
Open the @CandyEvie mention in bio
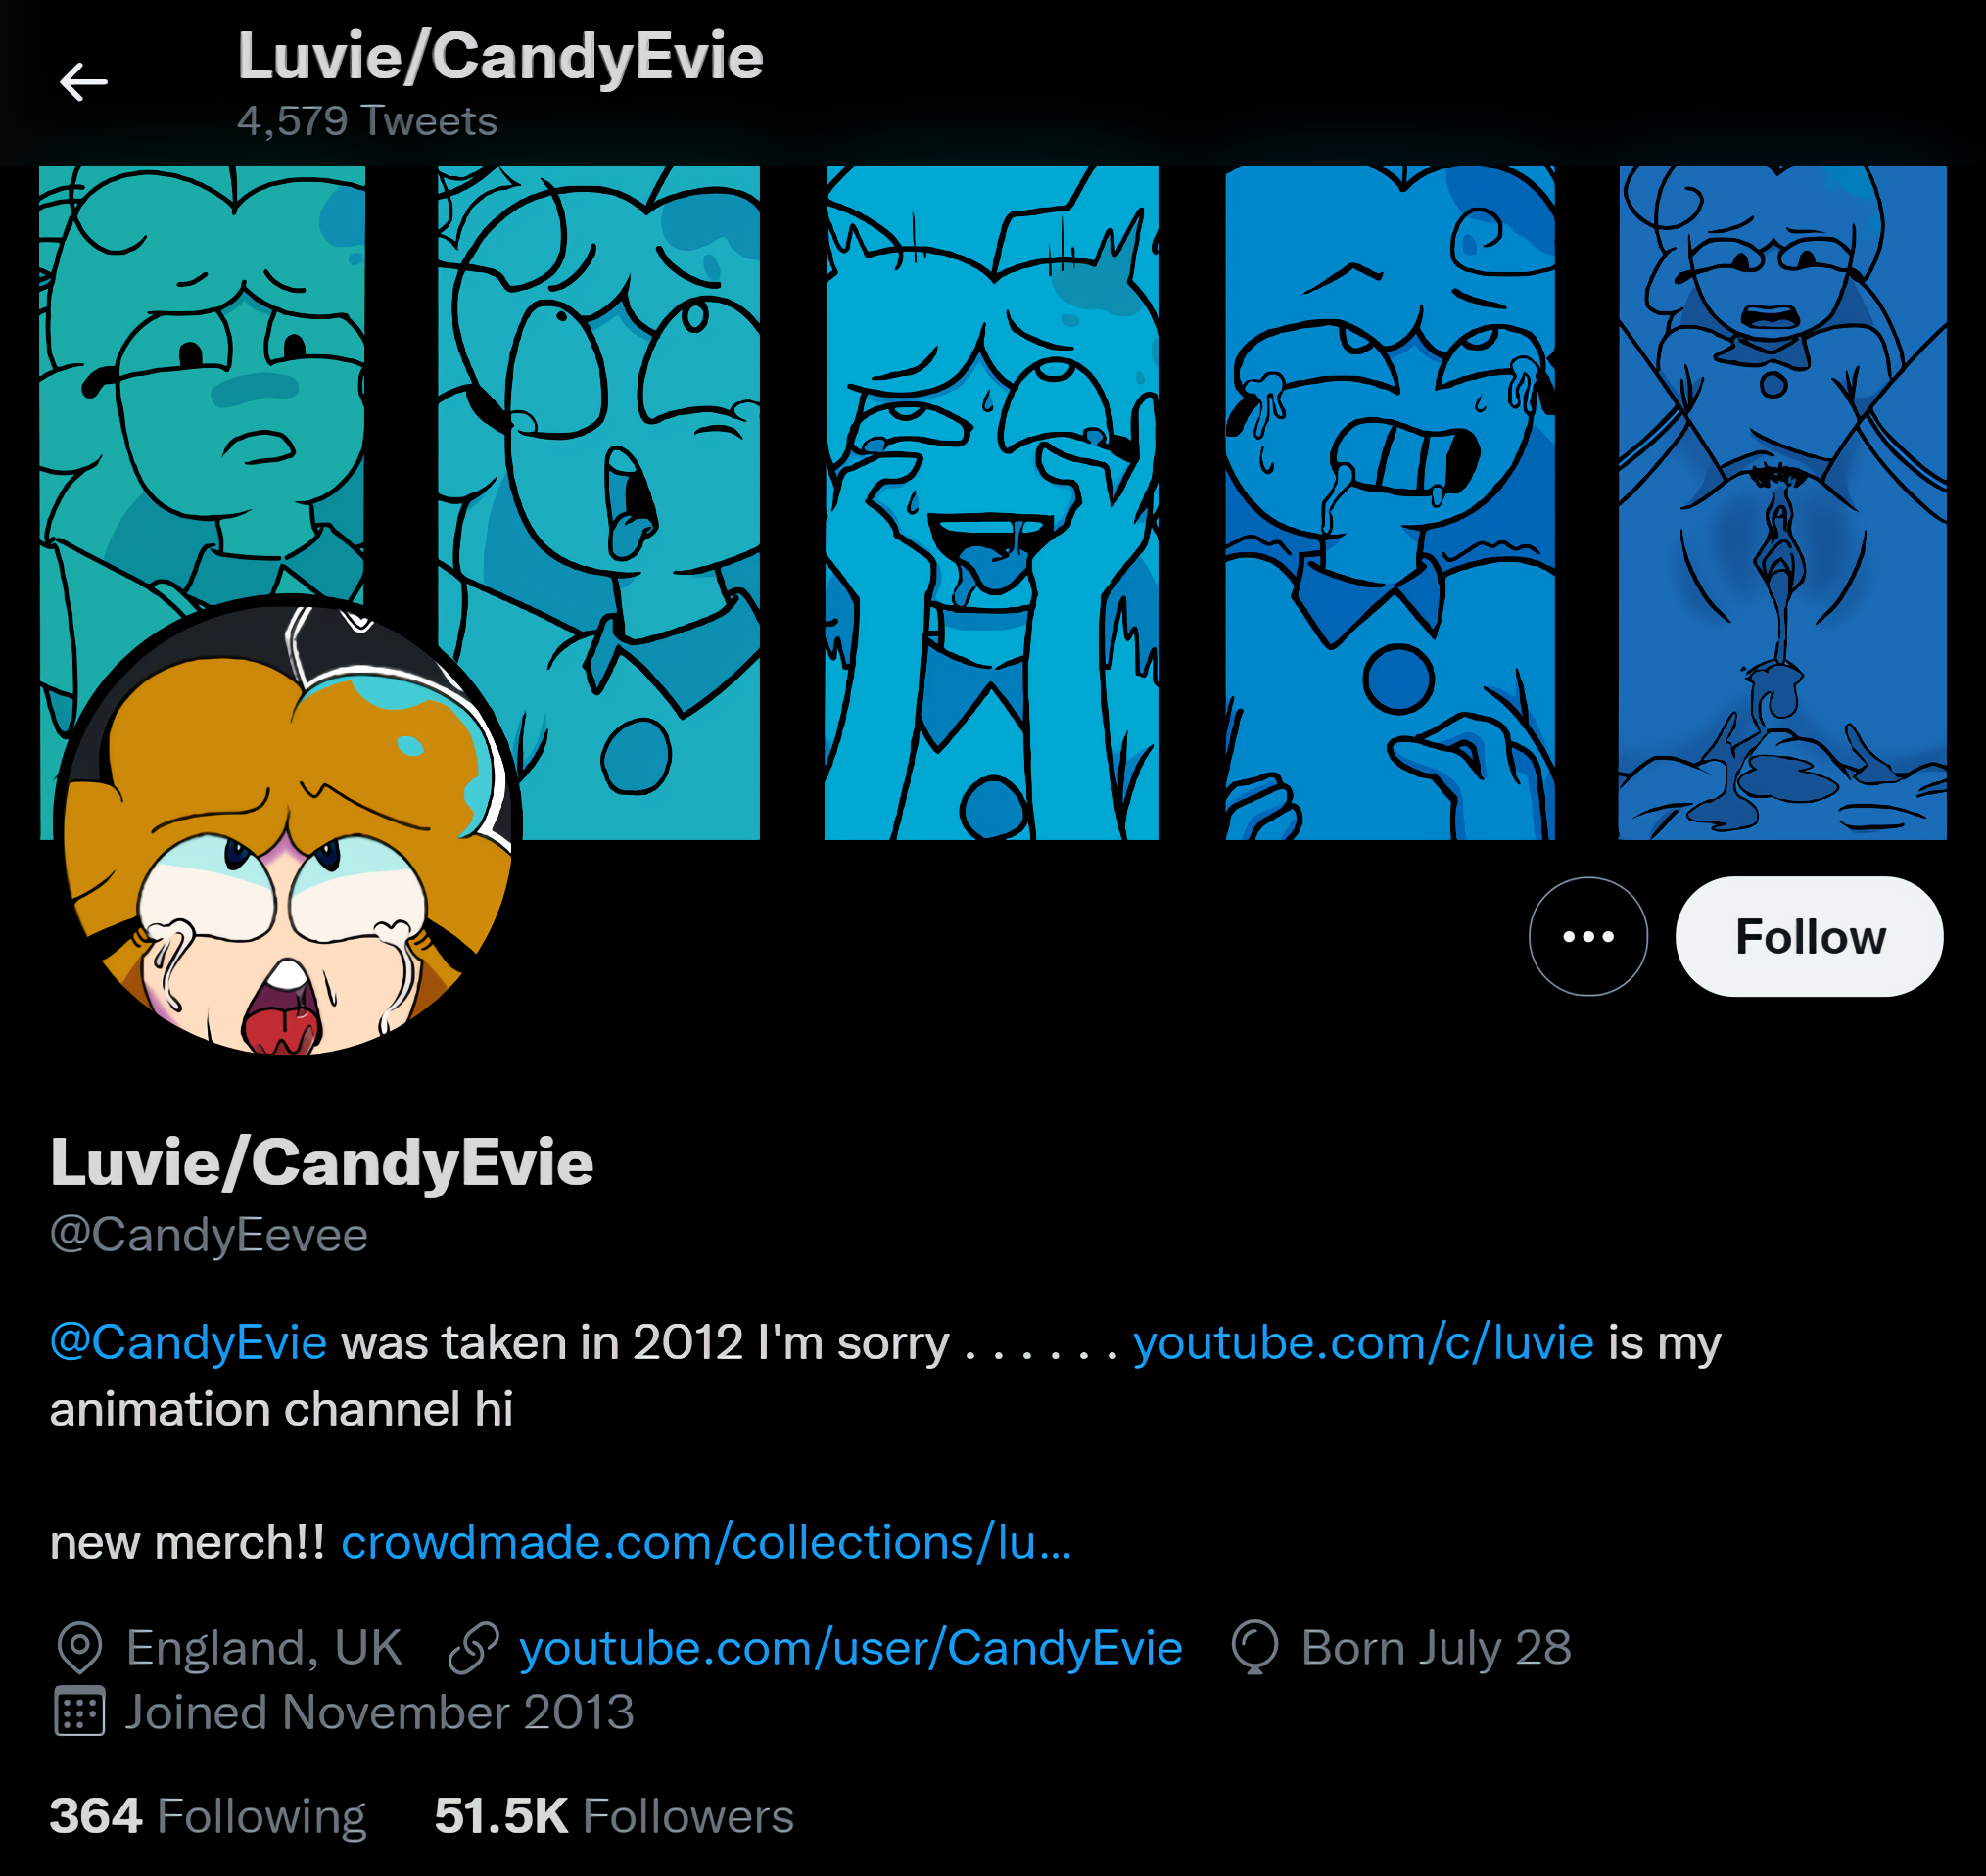(x=189, y=1342)
